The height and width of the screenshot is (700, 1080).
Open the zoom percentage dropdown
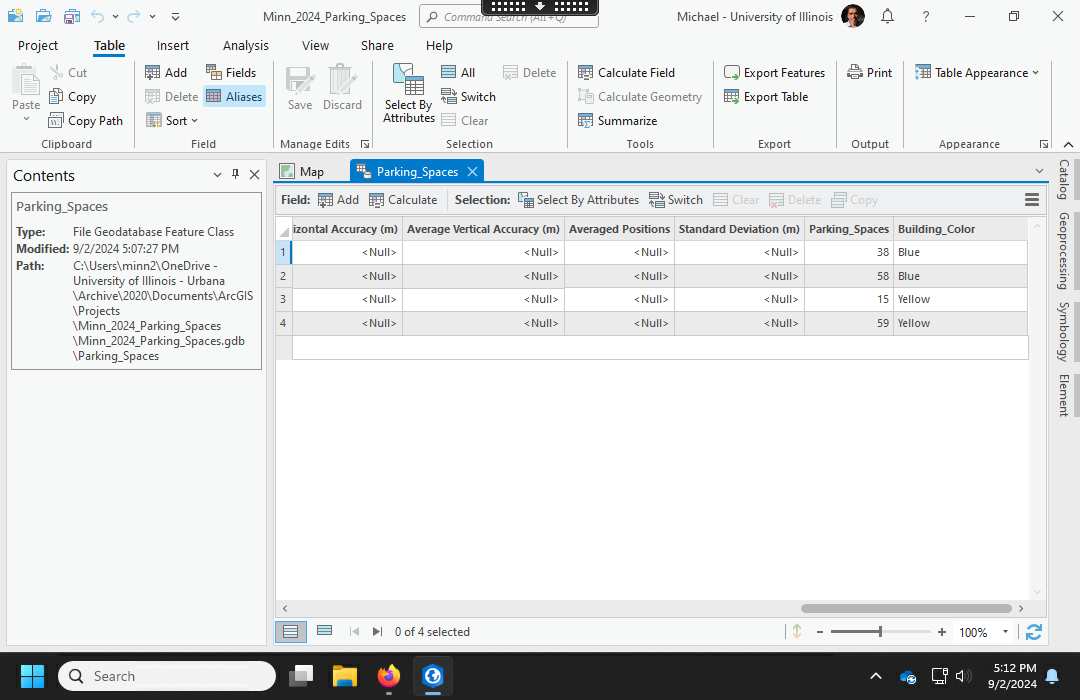click(x=1007, y=632)
